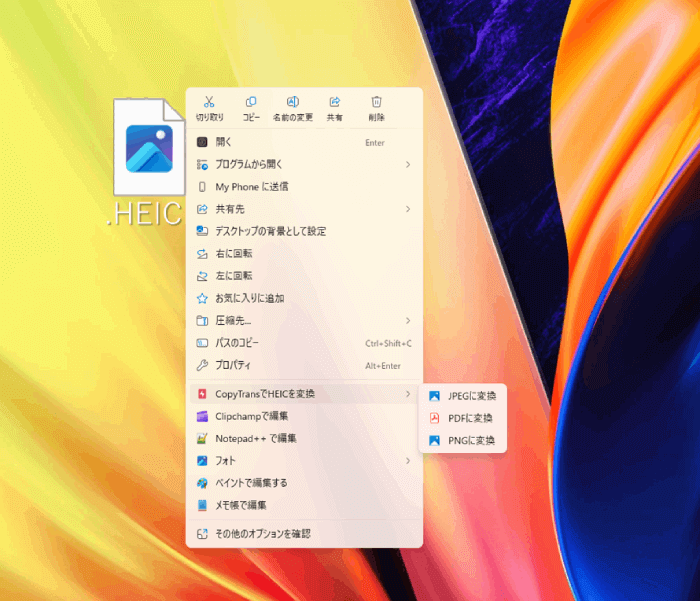Select お気に入りに追加
700x601 pixels.
coord(304,298)
